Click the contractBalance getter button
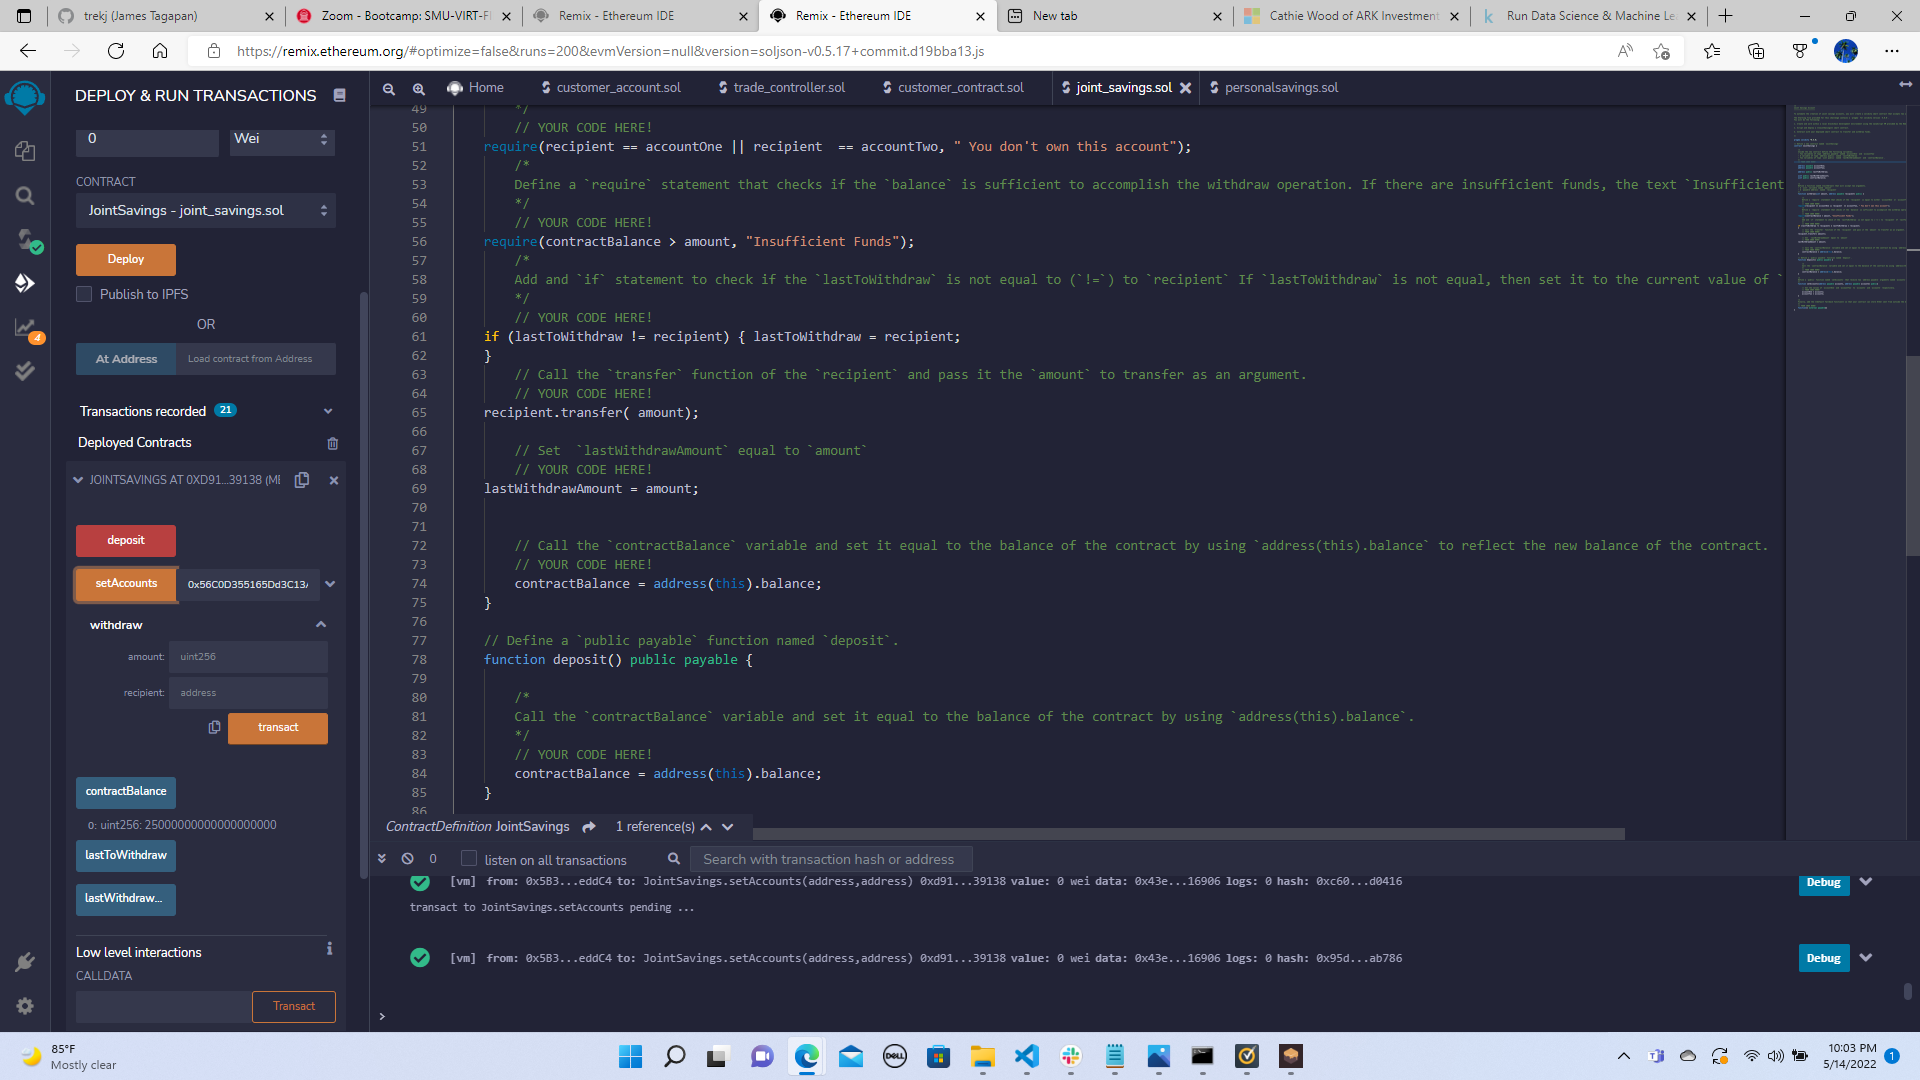This screenshot has height=1080, width=1920. [126, 792]
